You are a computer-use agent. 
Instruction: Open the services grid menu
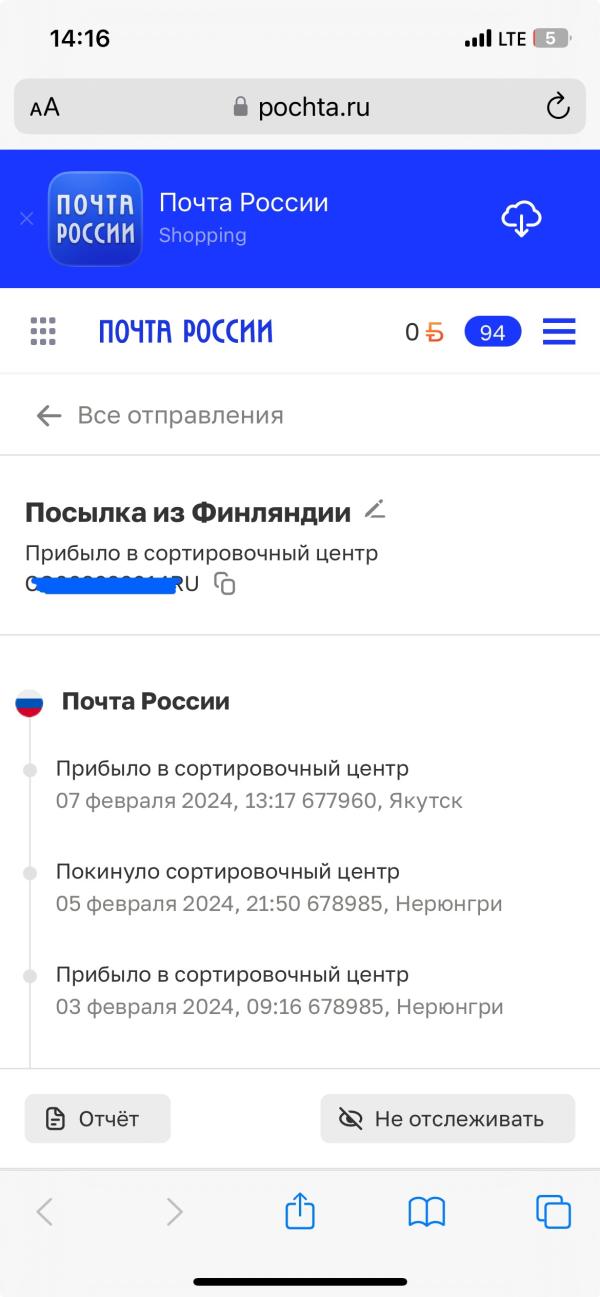(x=43, y=331)
